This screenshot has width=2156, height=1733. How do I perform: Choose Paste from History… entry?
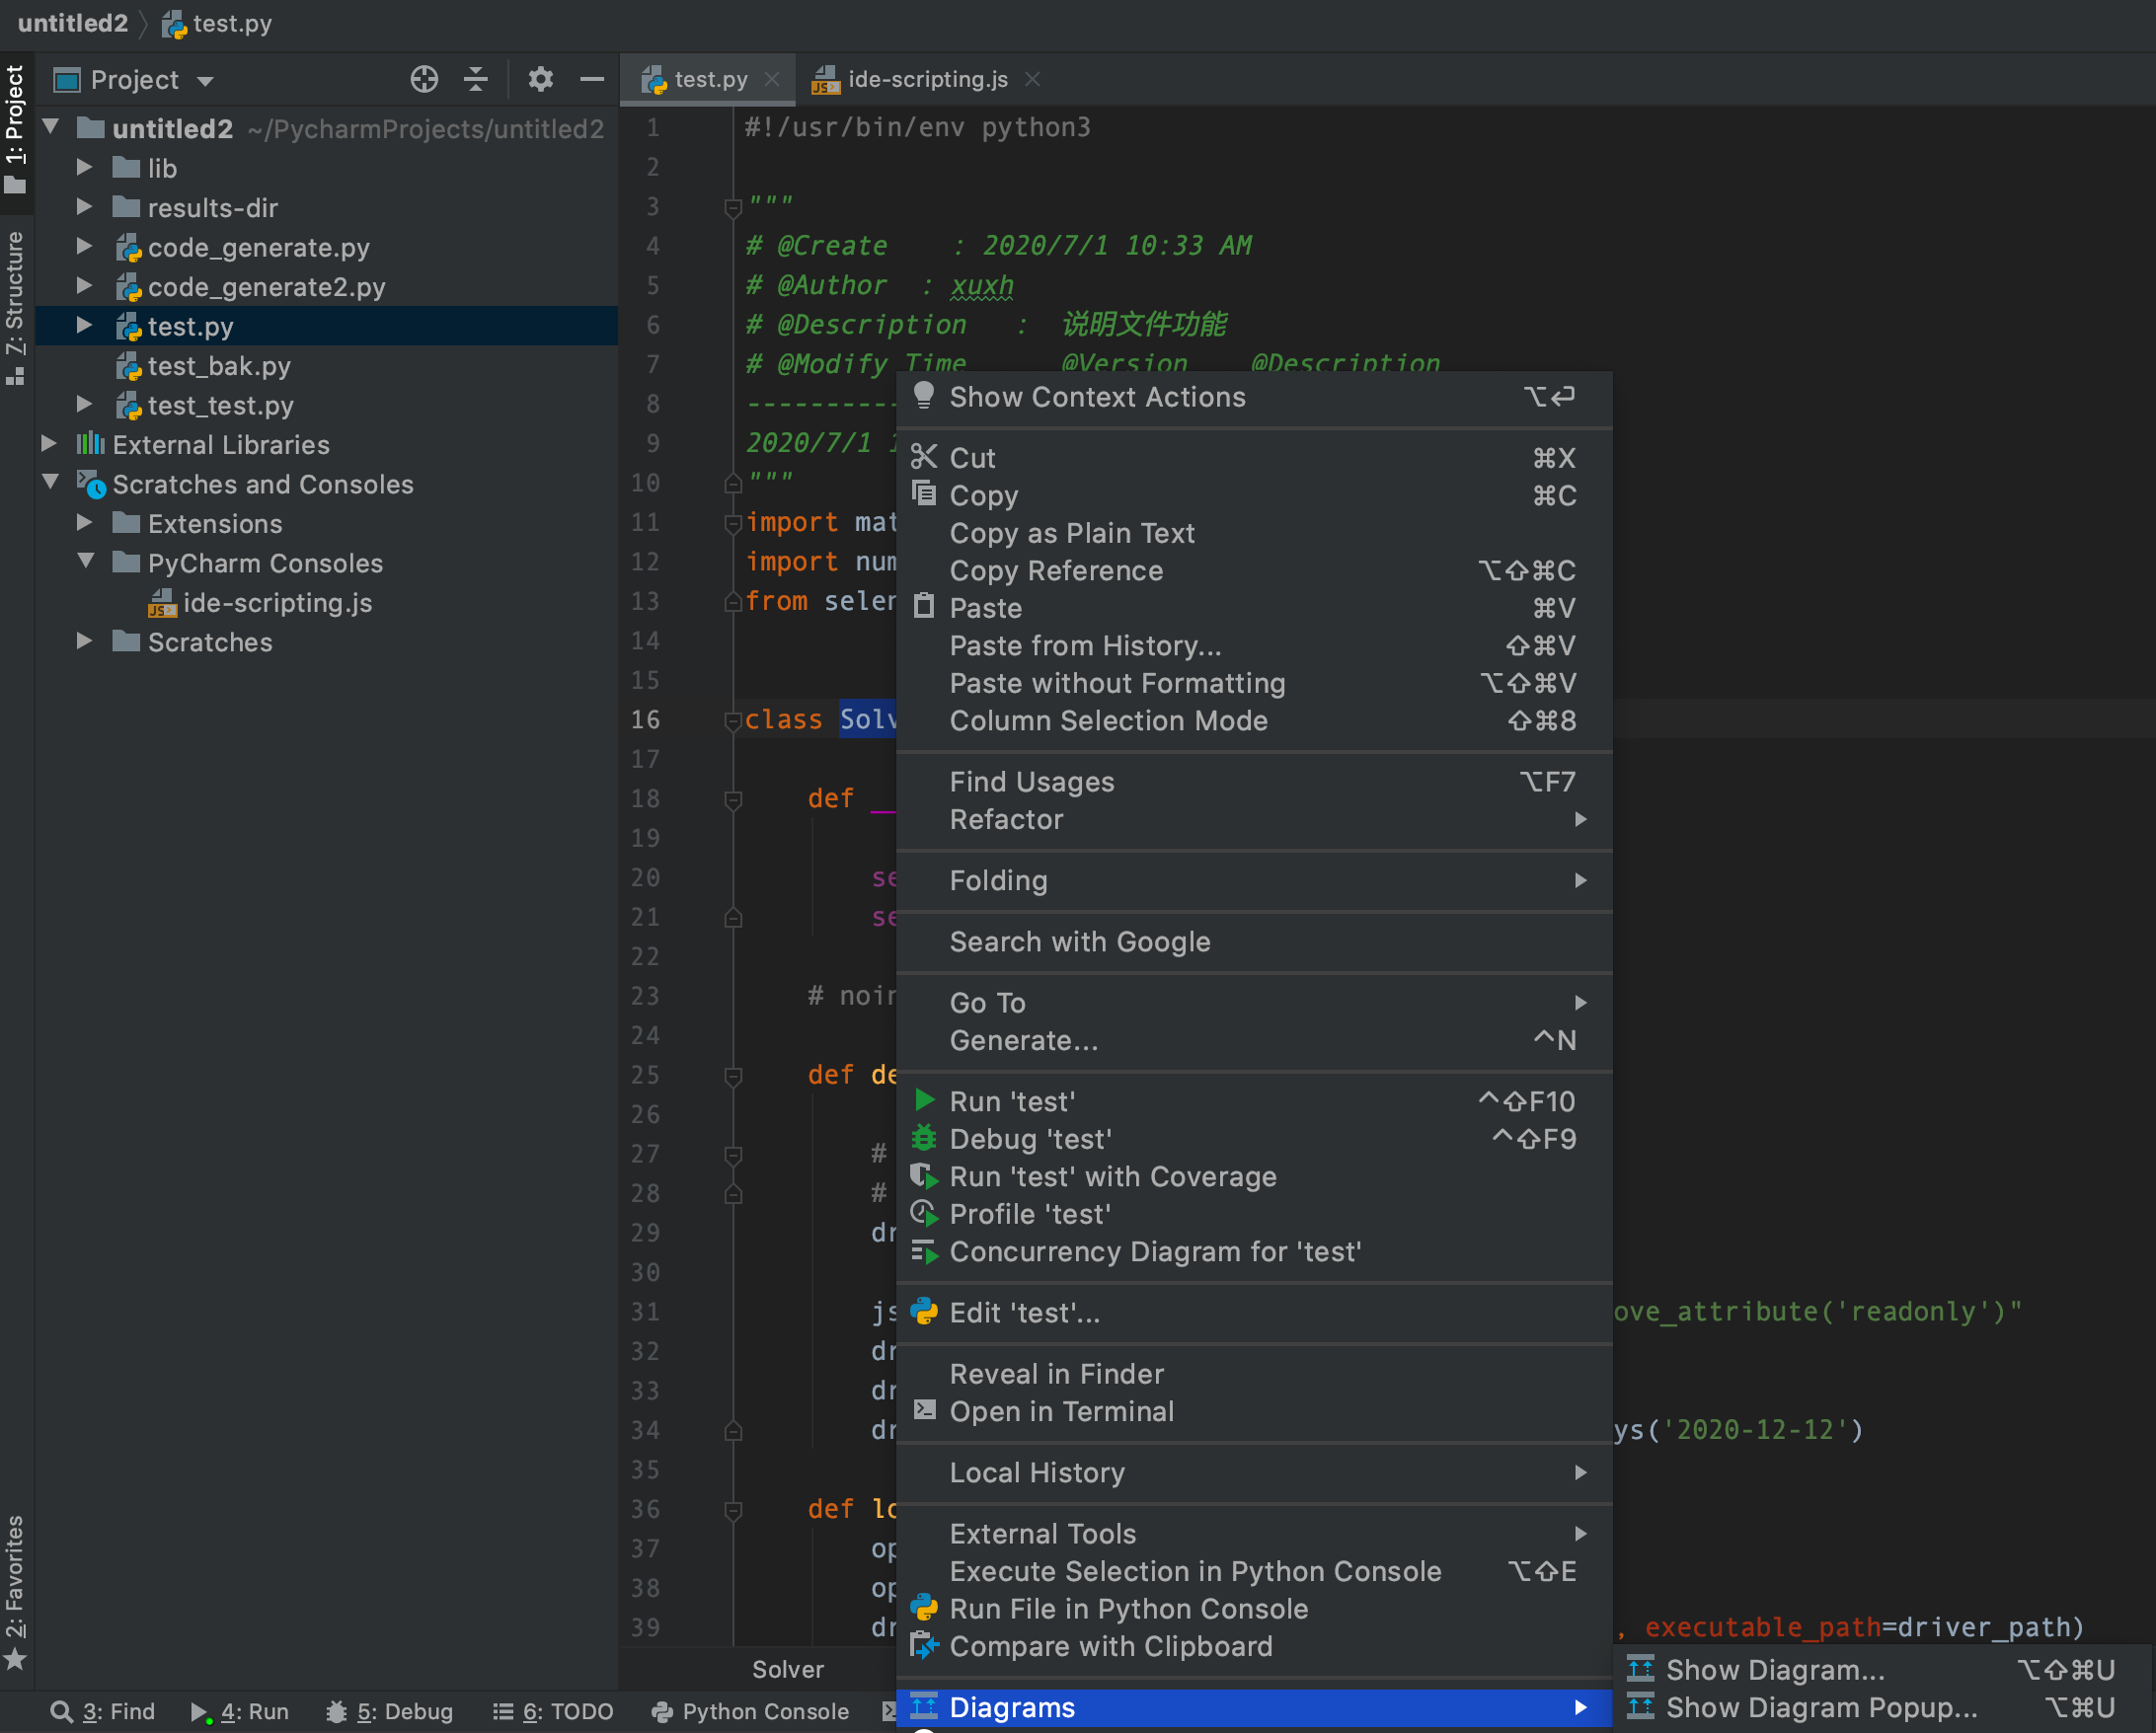tap(1254, 646)
